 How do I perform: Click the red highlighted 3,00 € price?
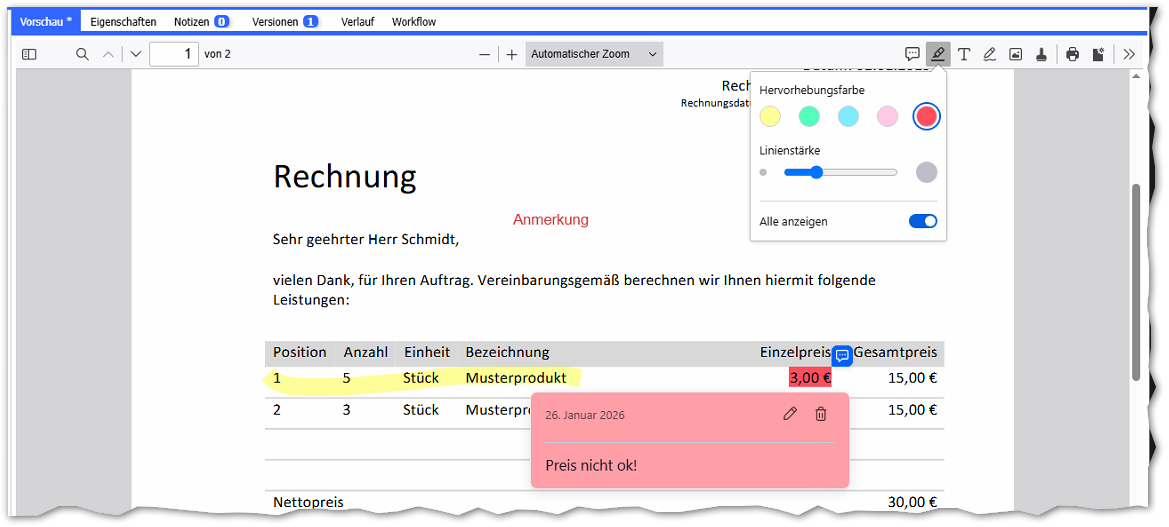pos(810,378)
